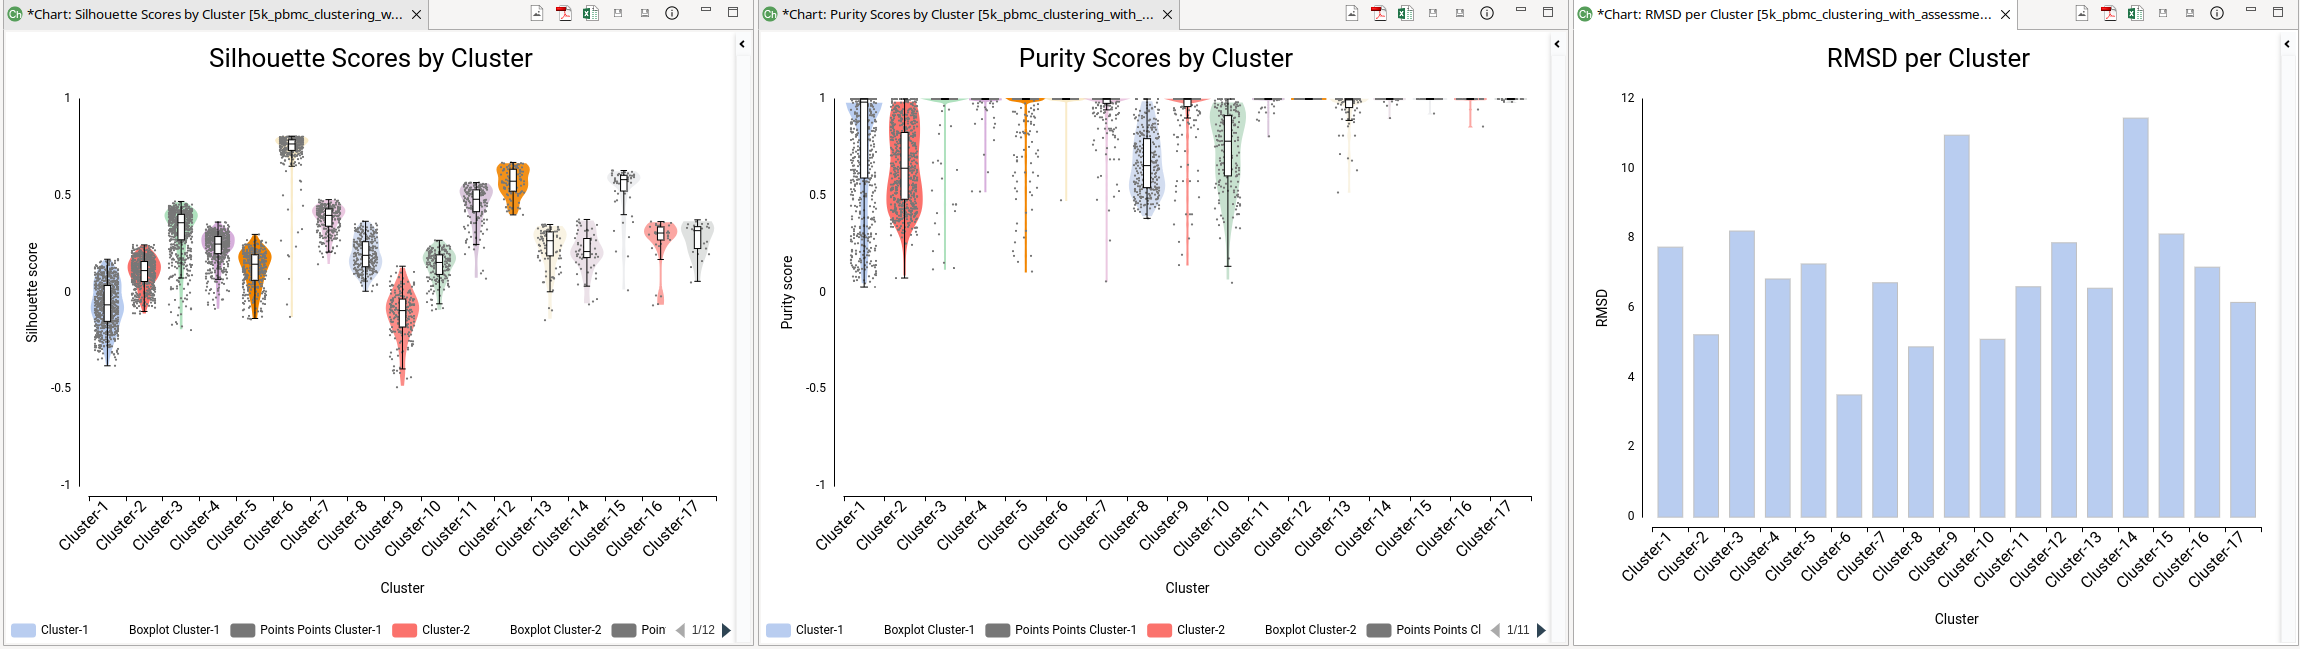Go to next Purity legend page
This screenshot has width=2300, height=649.
point(1542,630)
